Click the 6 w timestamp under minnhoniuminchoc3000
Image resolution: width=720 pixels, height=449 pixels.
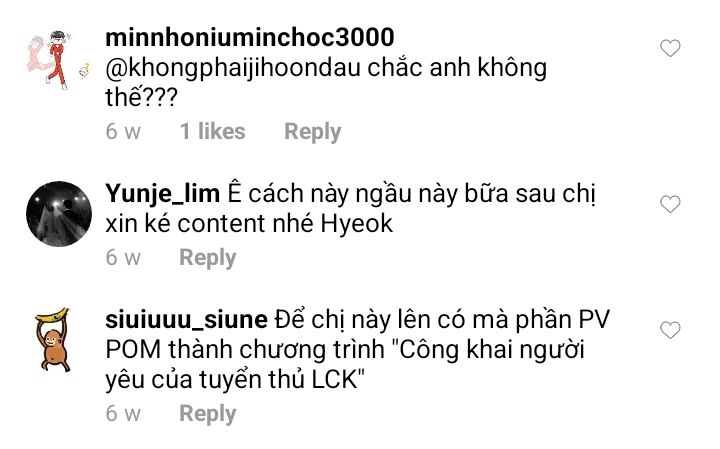[x=123, y=132]
